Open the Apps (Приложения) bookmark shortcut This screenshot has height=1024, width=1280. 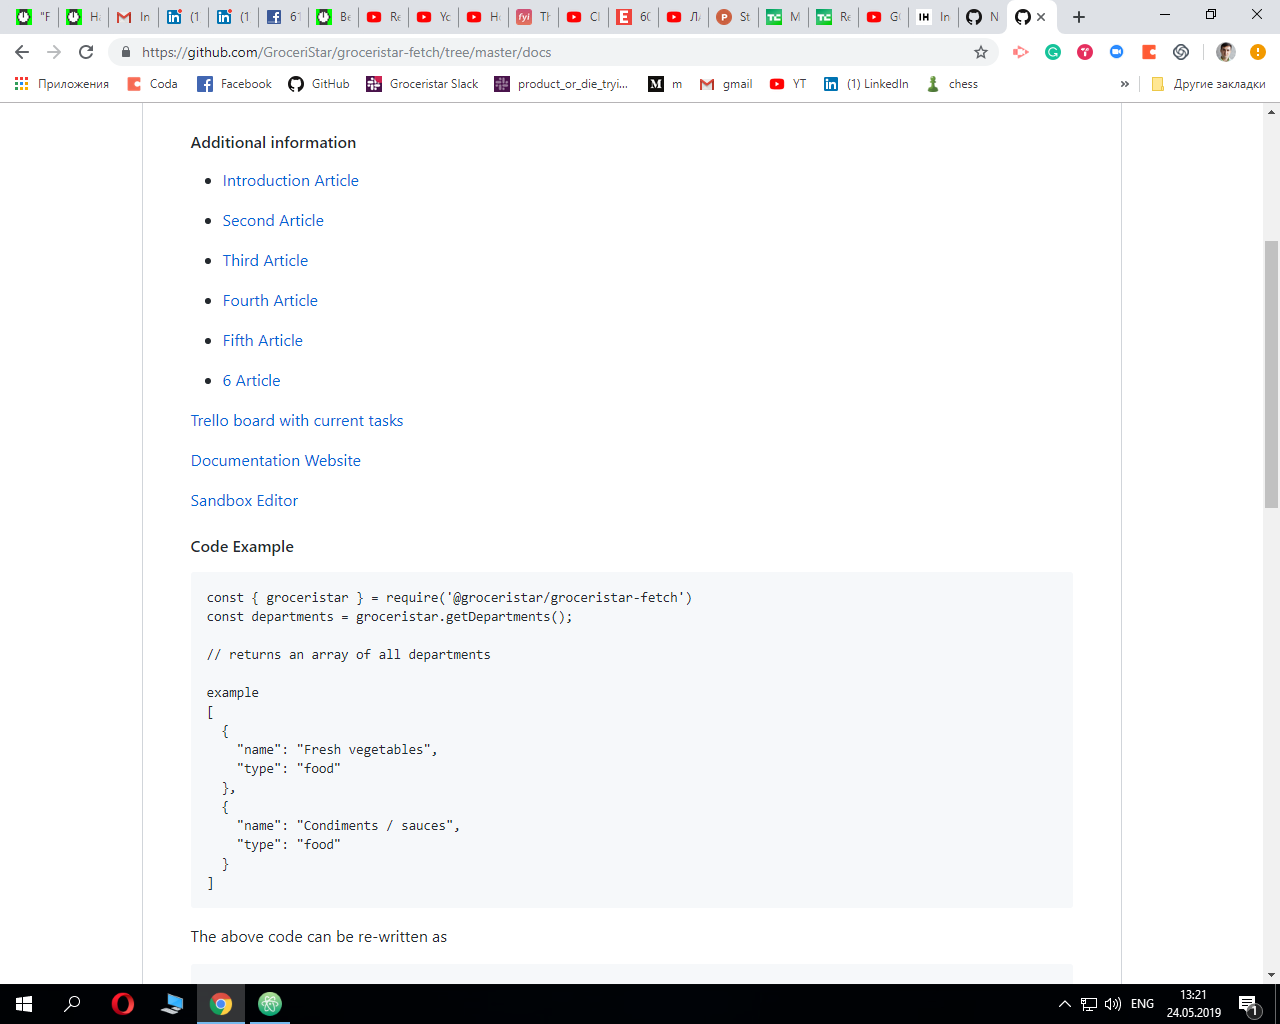[x=62, y=84]
